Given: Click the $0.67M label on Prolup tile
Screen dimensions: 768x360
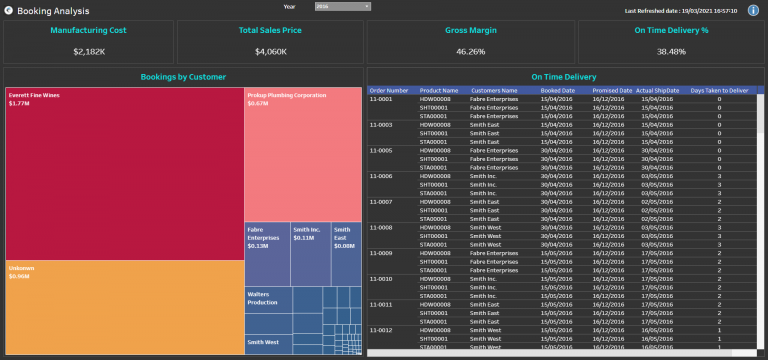Looking at the screenshot, I should pyautogui.click(x=258, y=103).
